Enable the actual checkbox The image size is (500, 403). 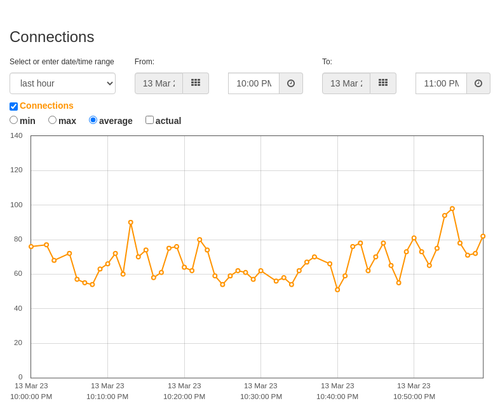pos(150,120)
